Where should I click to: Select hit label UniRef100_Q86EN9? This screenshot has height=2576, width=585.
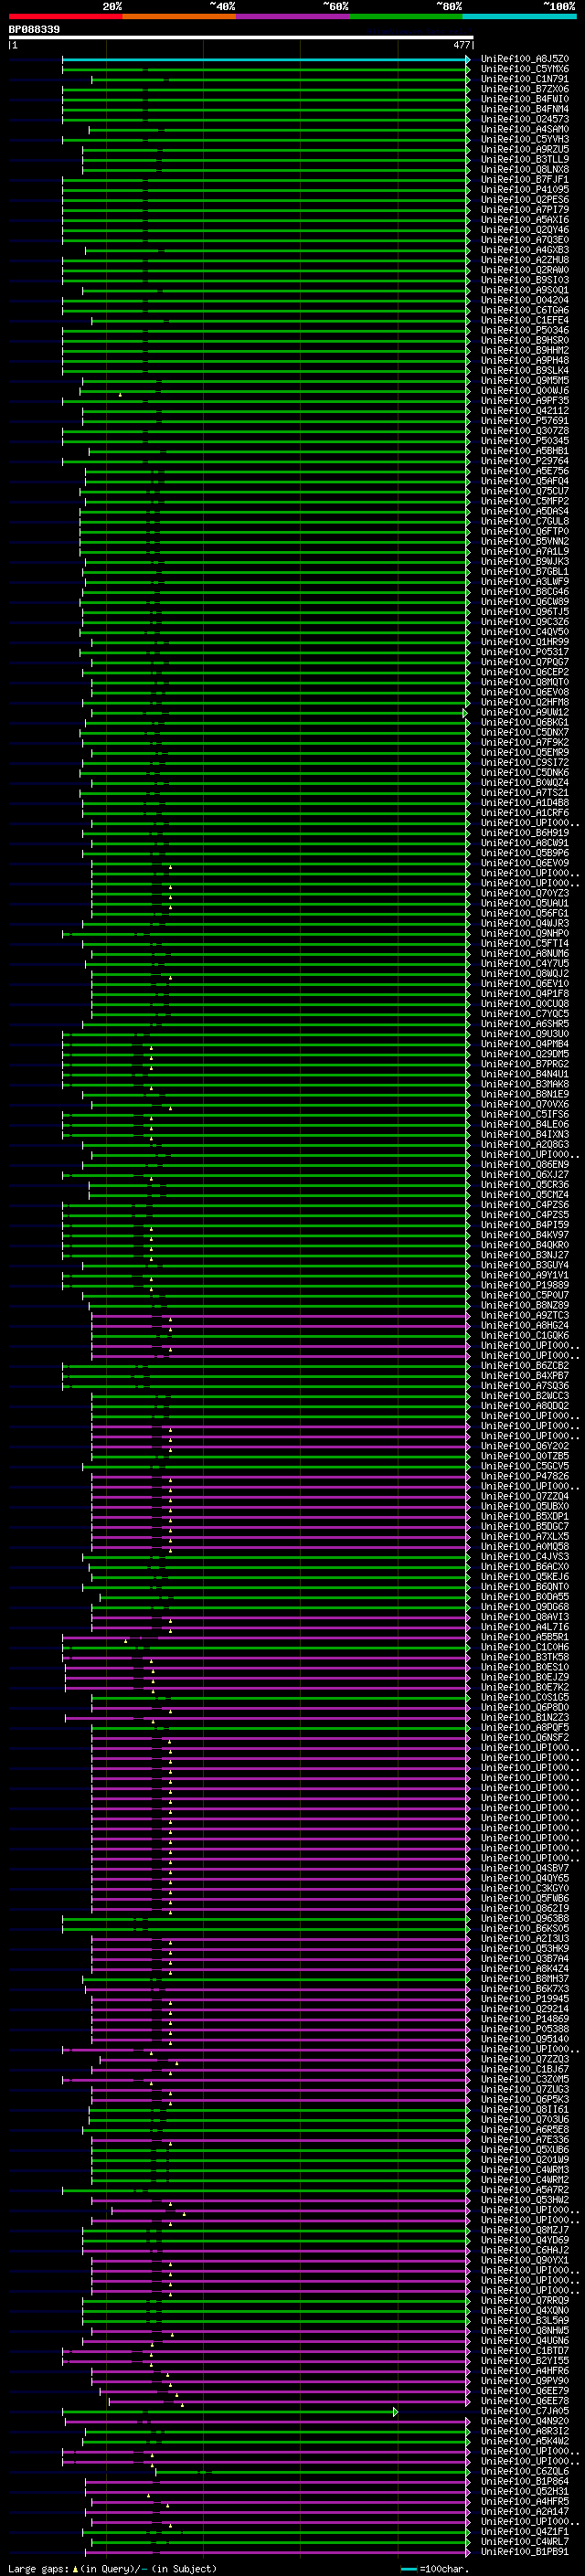coord(525,1164)
